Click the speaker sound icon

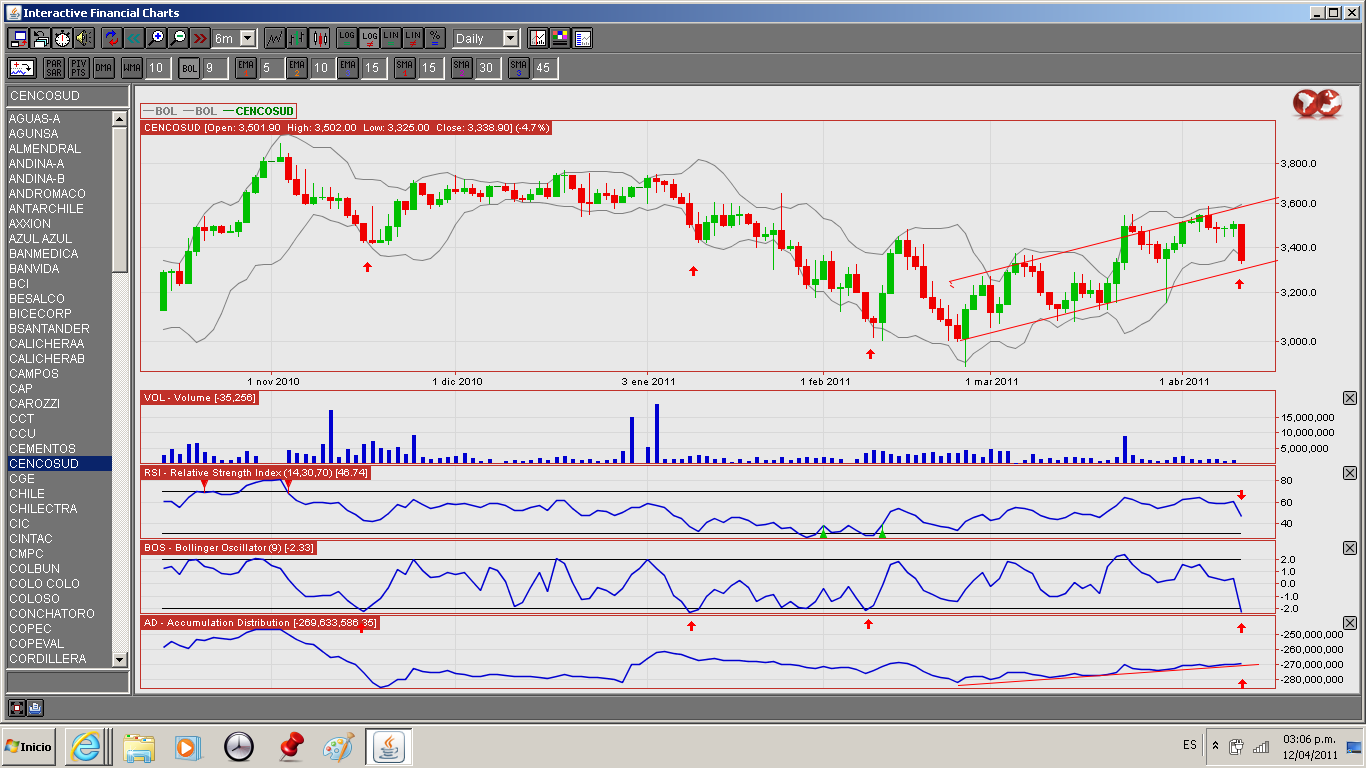point(84,38)
